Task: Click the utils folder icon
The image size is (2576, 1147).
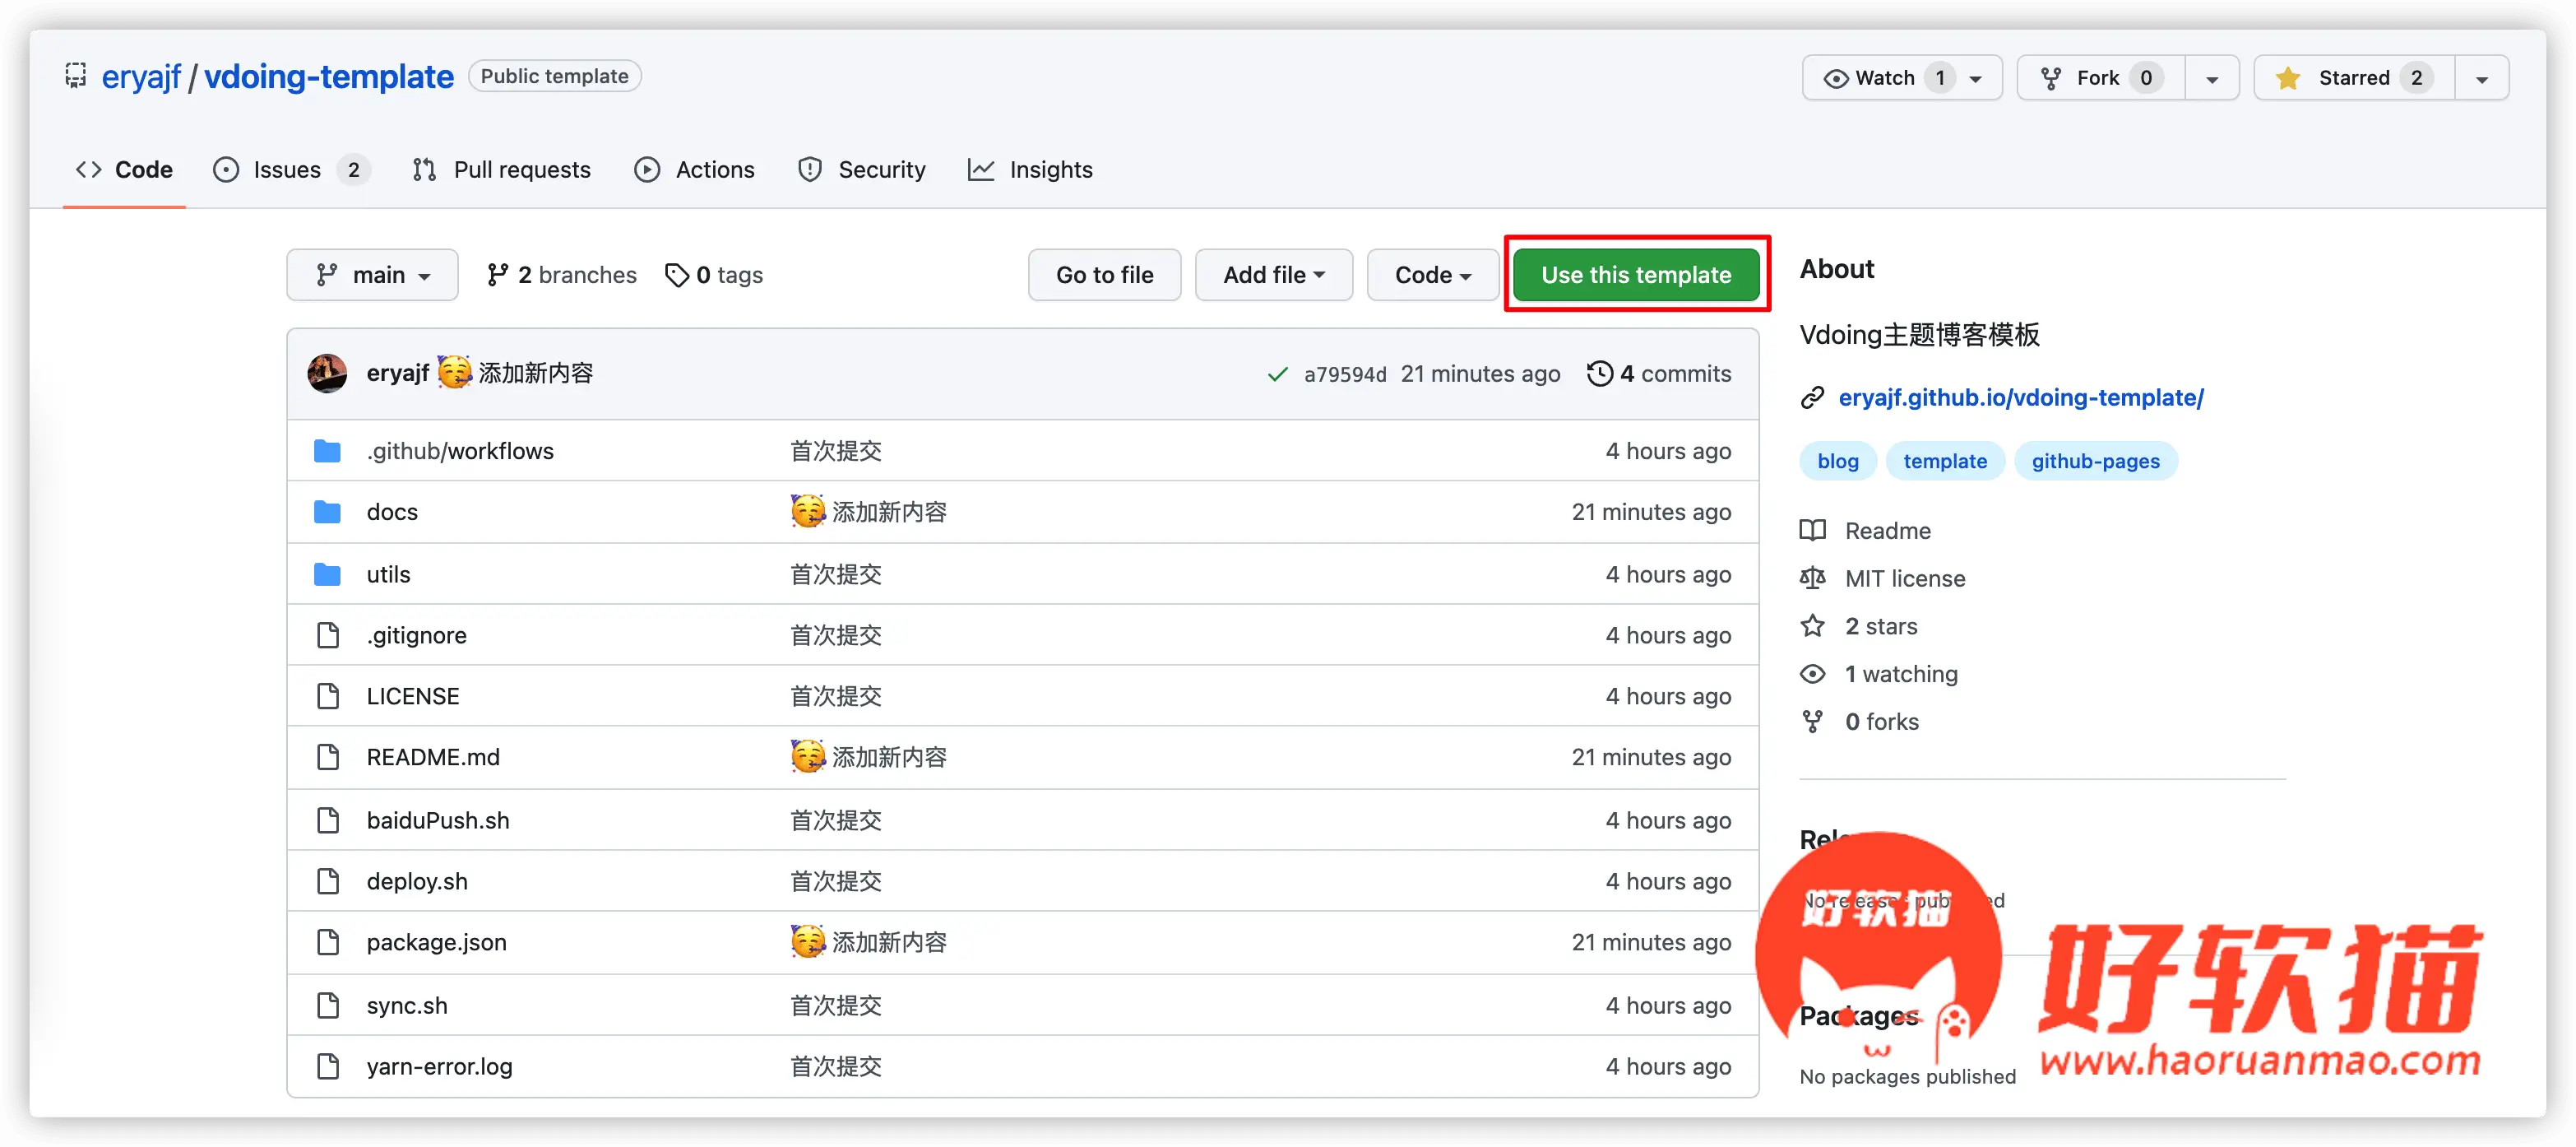Action: pos(327,574)
